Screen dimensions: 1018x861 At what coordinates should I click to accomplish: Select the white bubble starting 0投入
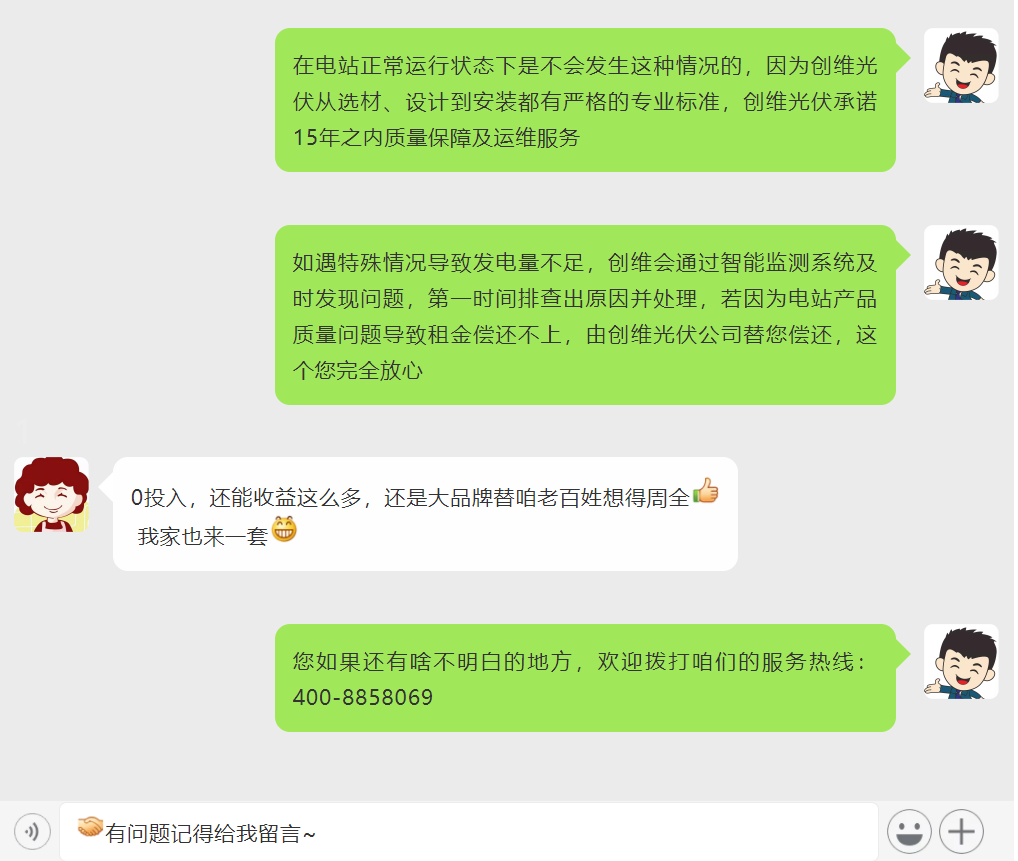(x=425, y=514)
